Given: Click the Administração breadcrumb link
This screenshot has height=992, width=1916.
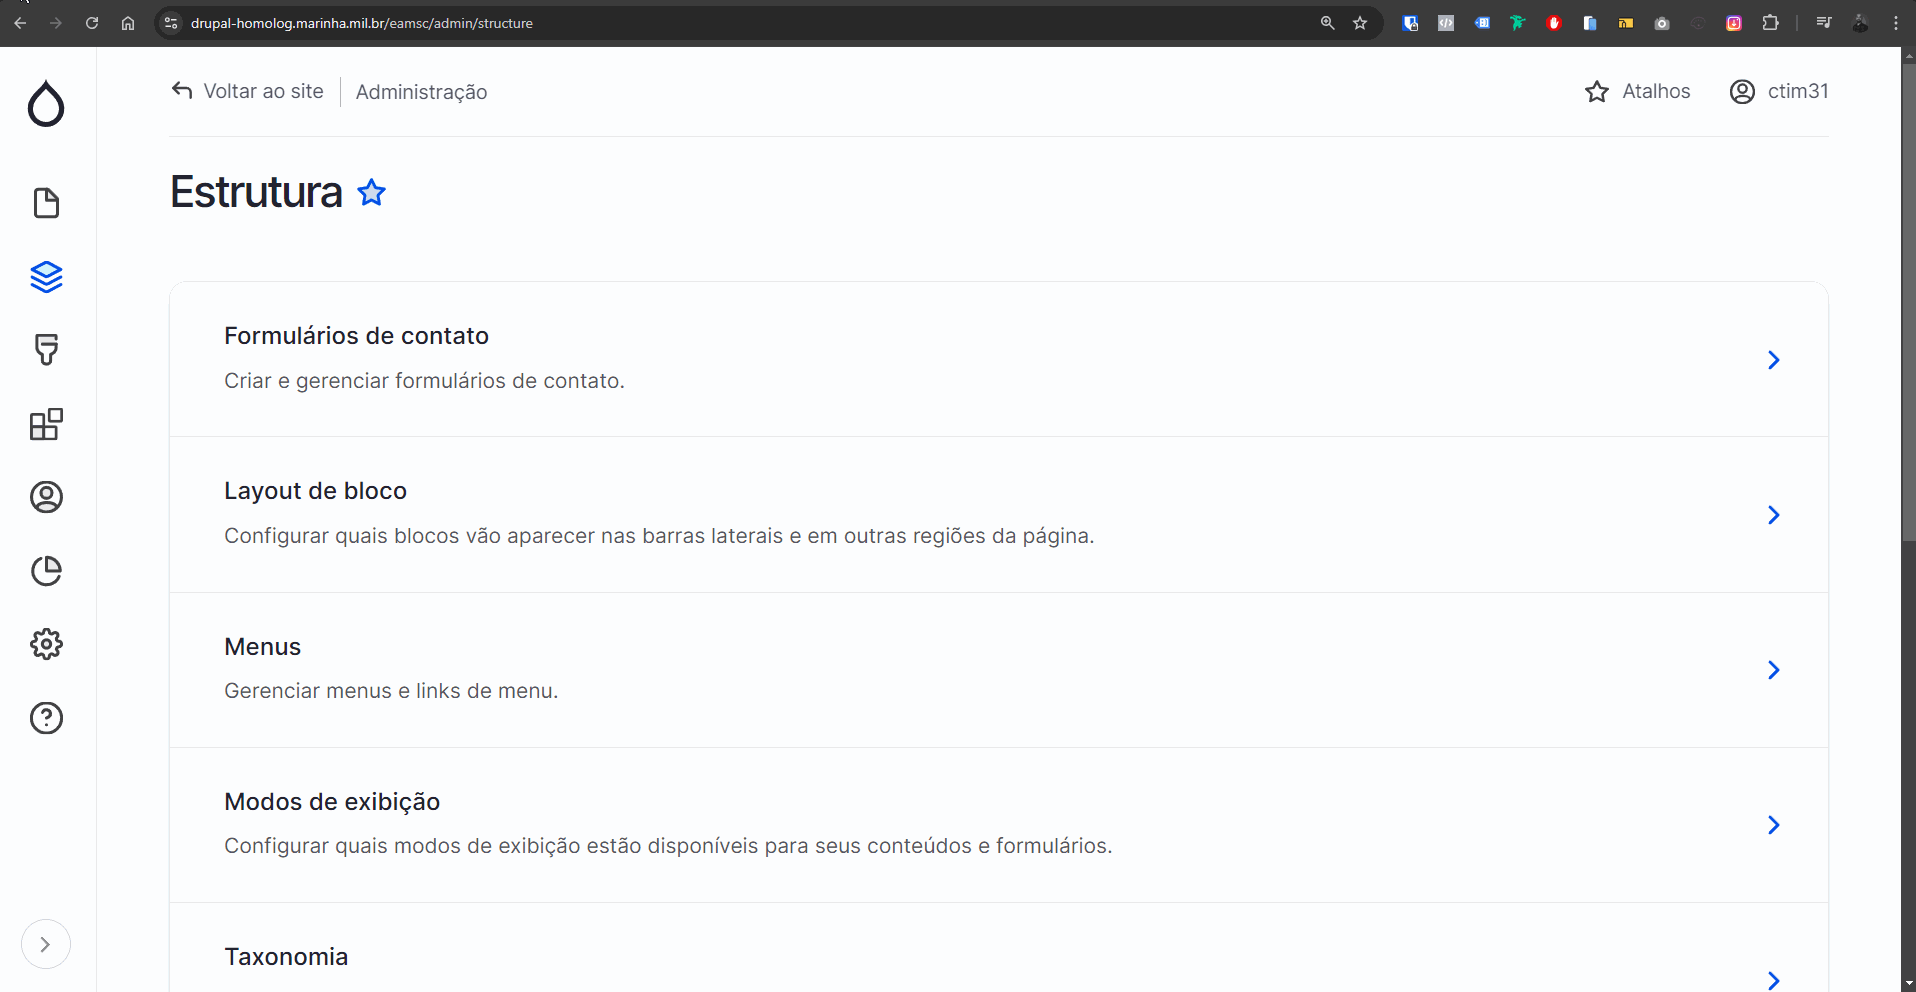Looking at the screenshot, I should 421,92.
